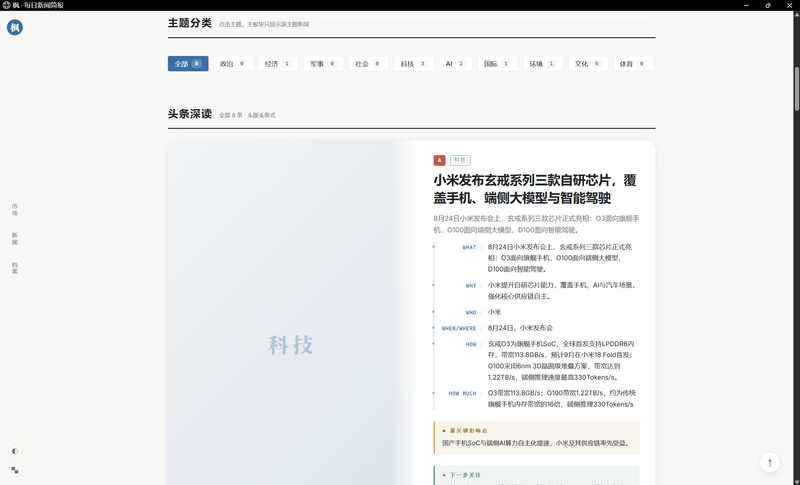Screen dimensions: 800x485
Task: Click the 科技 placeholder image of the card
Action: (291, 313)
